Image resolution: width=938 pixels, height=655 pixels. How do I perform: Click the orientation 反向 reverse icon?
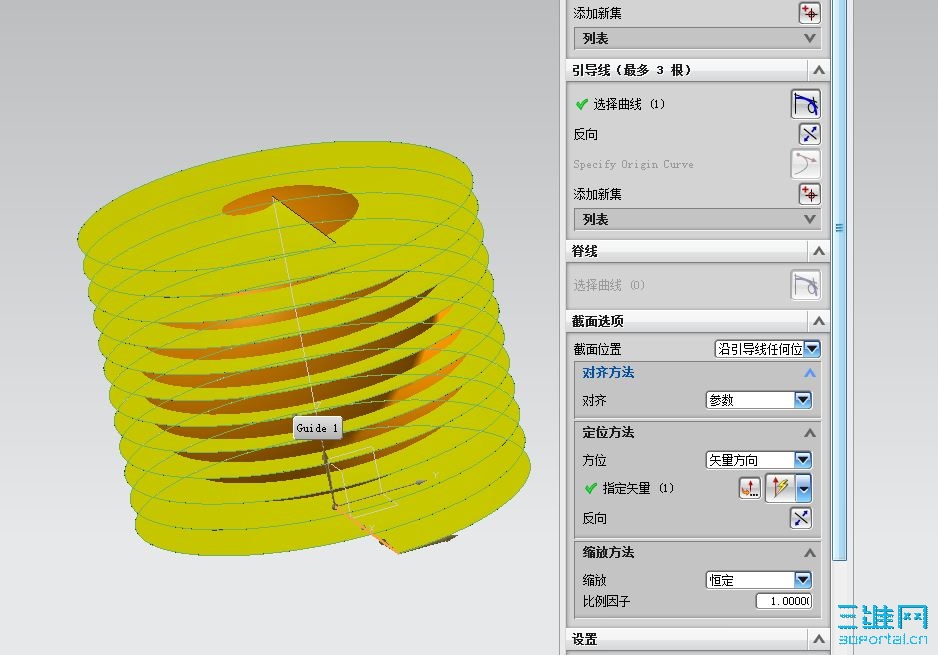800,518
